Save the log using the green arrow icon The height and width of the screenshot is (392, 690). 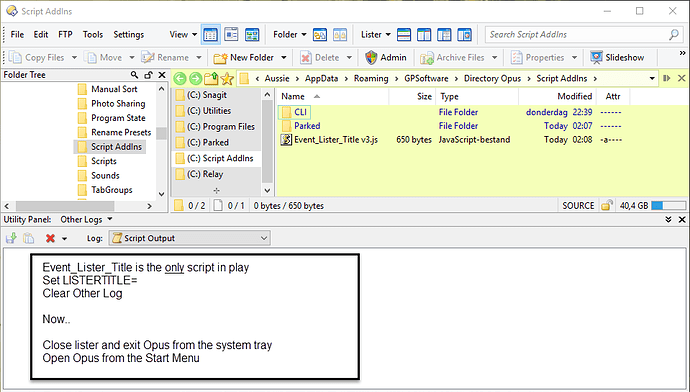tap(11, 238)
